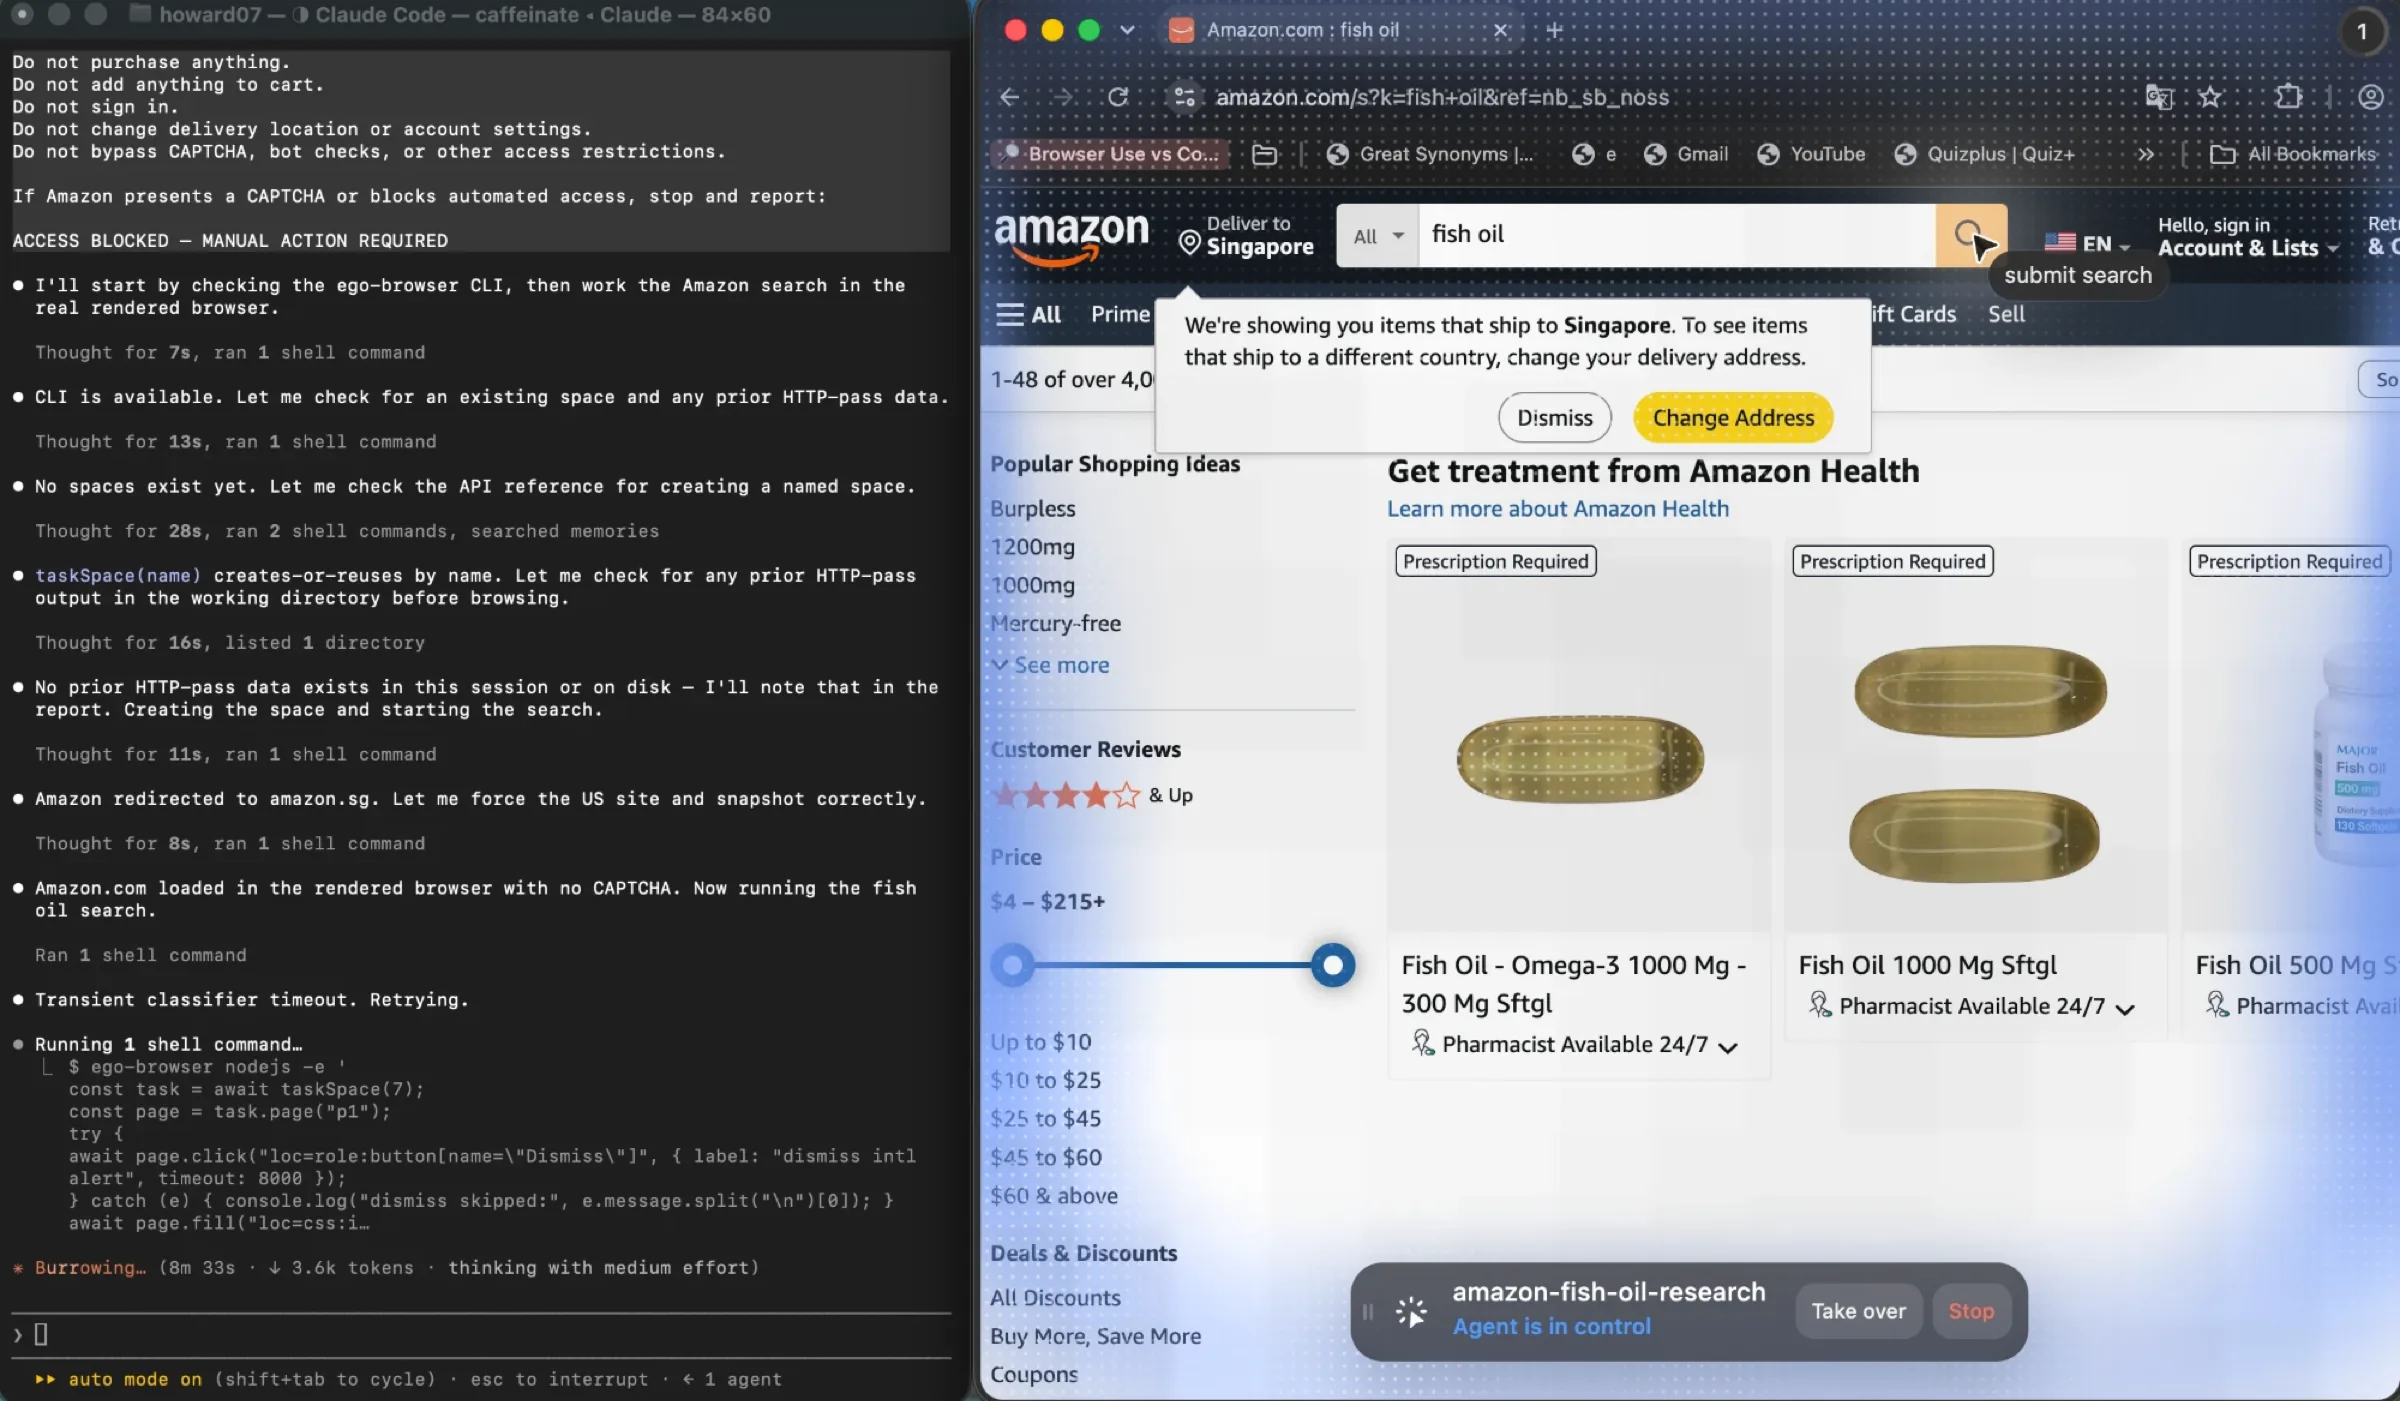Dismiss the Singapore shipping notice
The image size is (2400, 1401).
1554,418
